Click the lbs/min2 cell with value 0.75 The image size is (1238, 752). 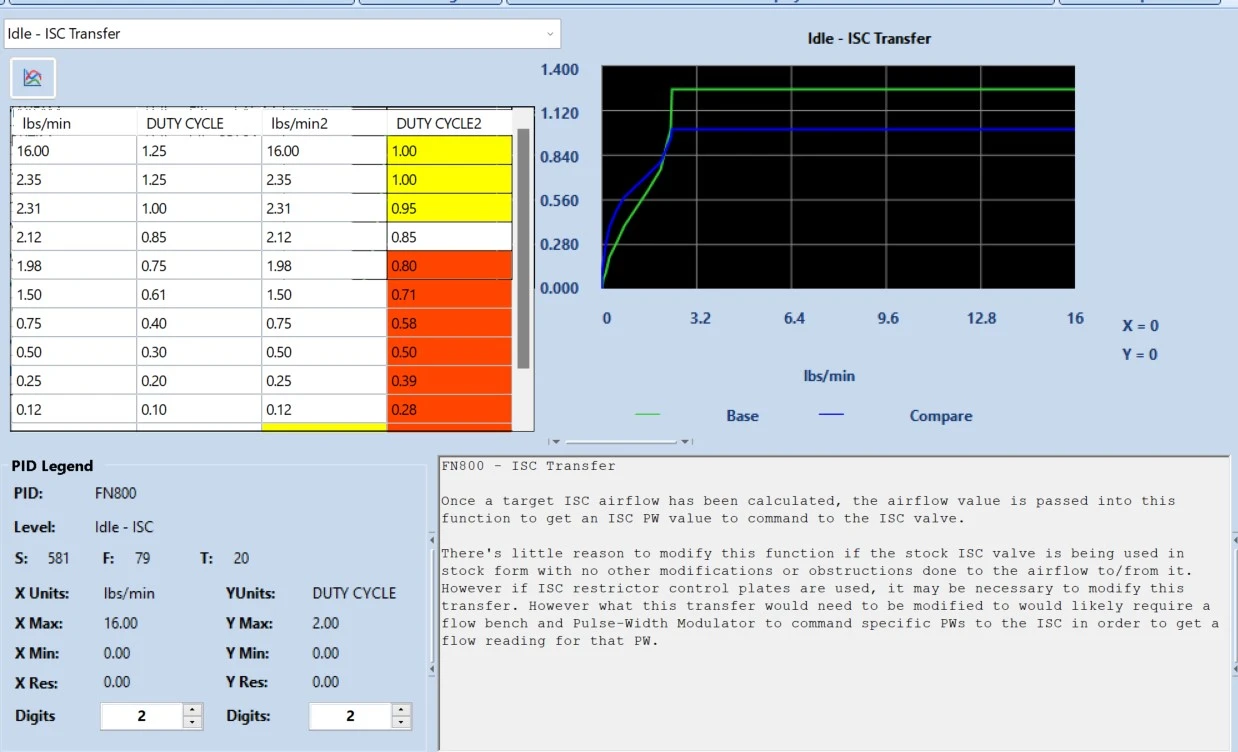[324, 323]
